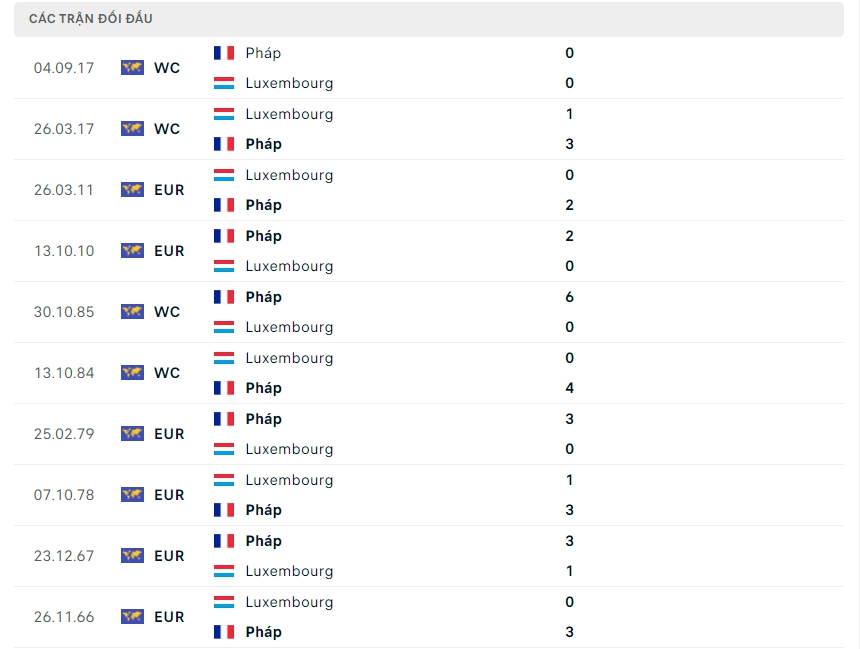860x649 pixels.
Task: Click the competition icon beside 04.09.17 WC
Action: pos(132,68)
